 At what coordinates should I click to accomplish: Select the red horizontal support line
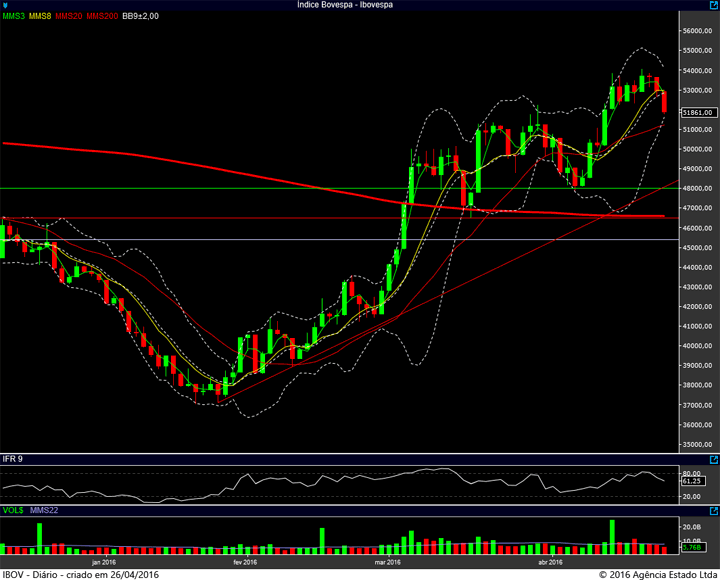(x=339, y=218)
